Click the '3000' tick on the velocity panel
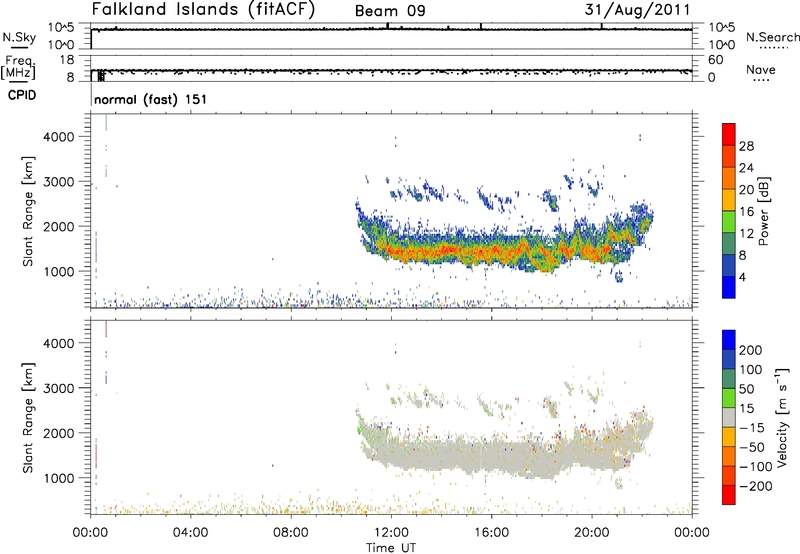The height and width of the screenshot is (554, 800). coord(58,388)
